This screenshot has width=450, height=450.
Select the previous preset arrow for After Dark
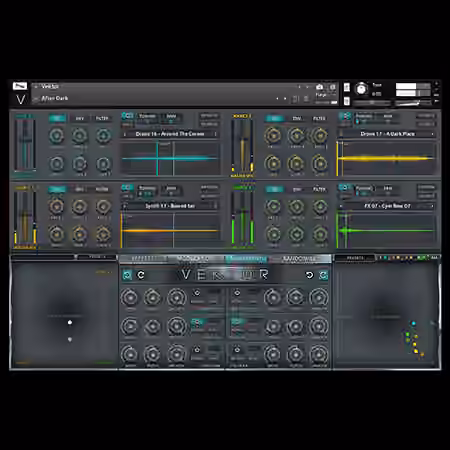(x=277, y=99)
